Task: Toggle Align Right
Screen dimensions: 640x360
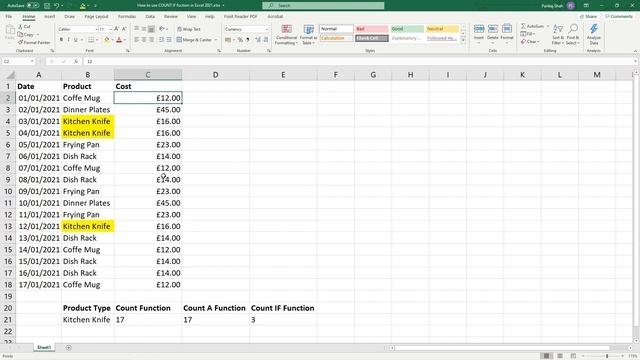Action: click(151, 40)
